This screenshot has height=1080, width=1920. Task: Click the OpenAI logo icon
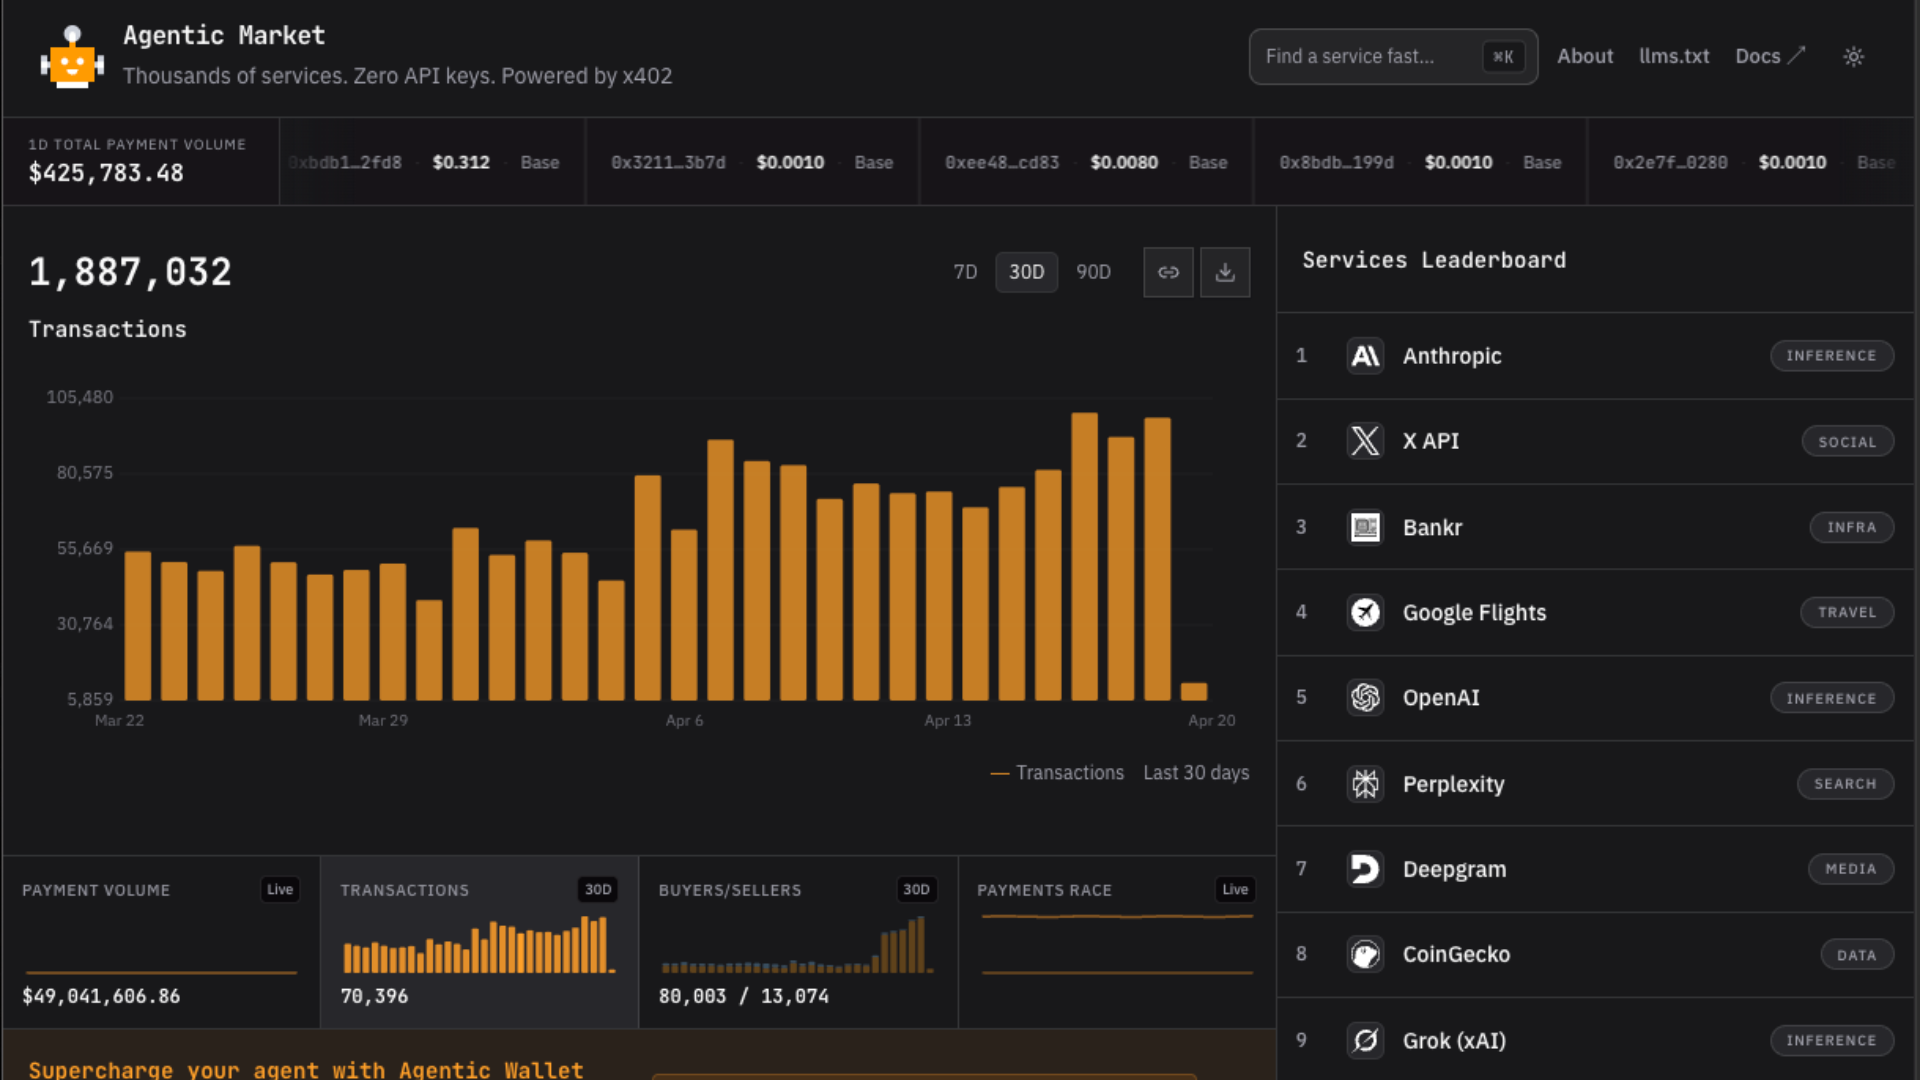(1365, 698)
